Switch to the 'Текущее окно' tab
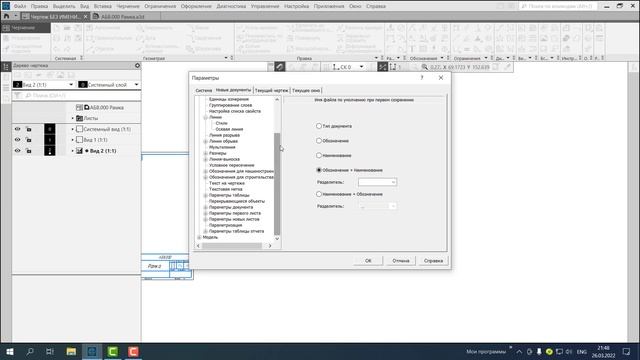The width and height of the screenshot is (640, 360). tap(306, 90)
